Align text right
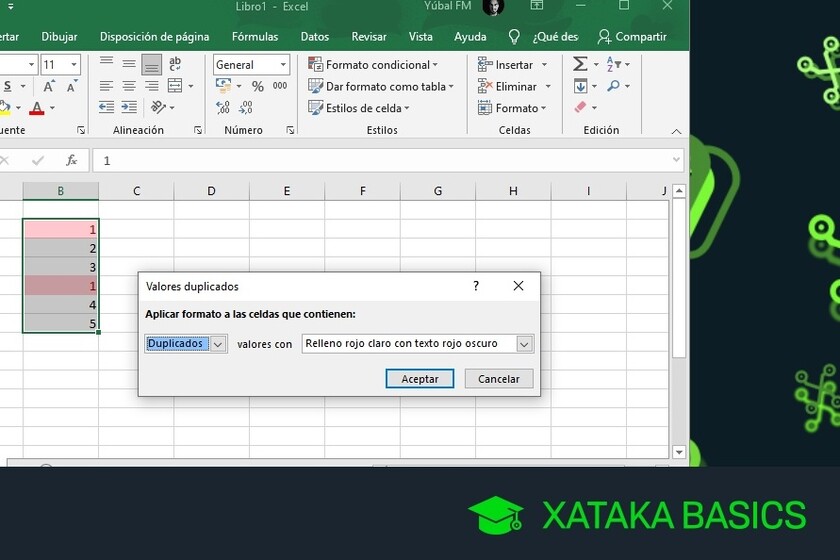 pos(152,86)
